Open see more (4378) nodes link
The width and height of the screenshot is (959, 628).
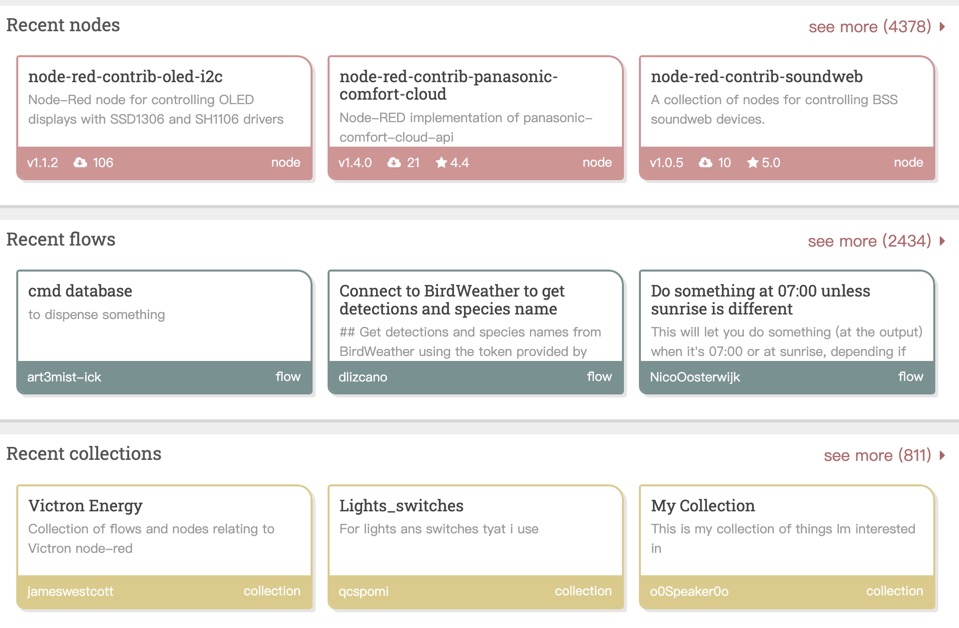coord(869,27)
